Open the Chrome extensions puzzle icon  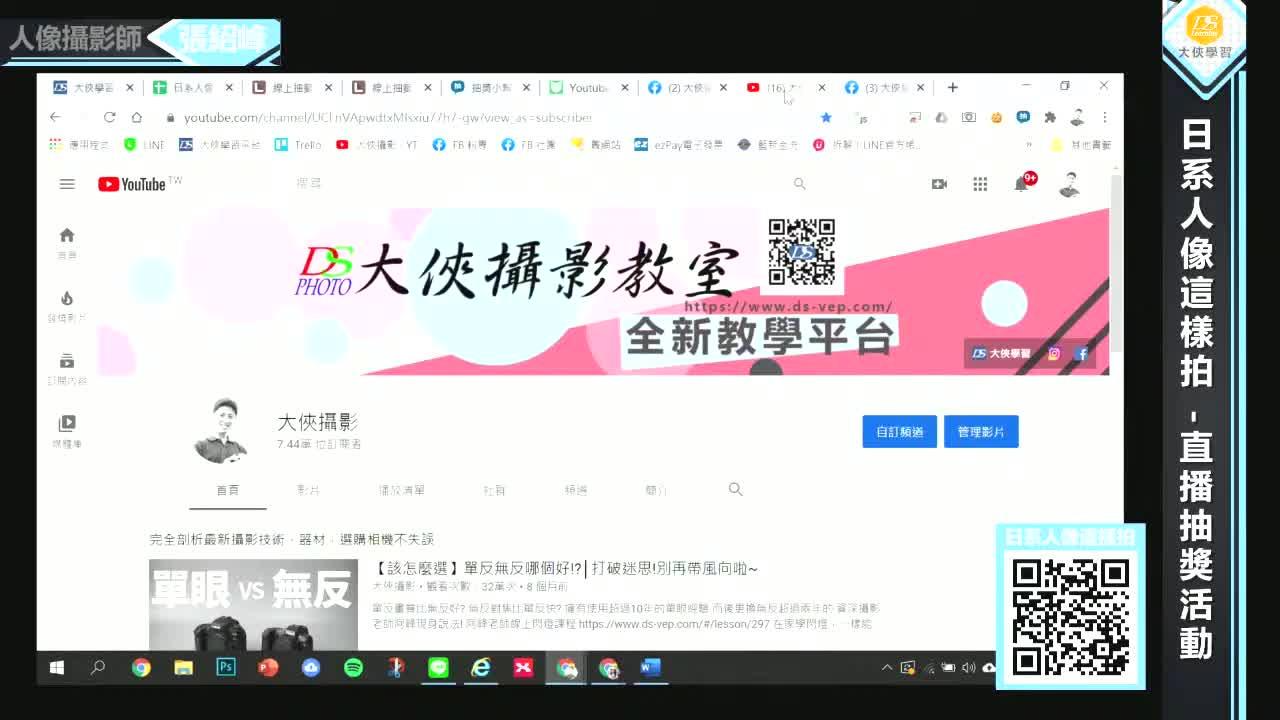[1050, 117]
